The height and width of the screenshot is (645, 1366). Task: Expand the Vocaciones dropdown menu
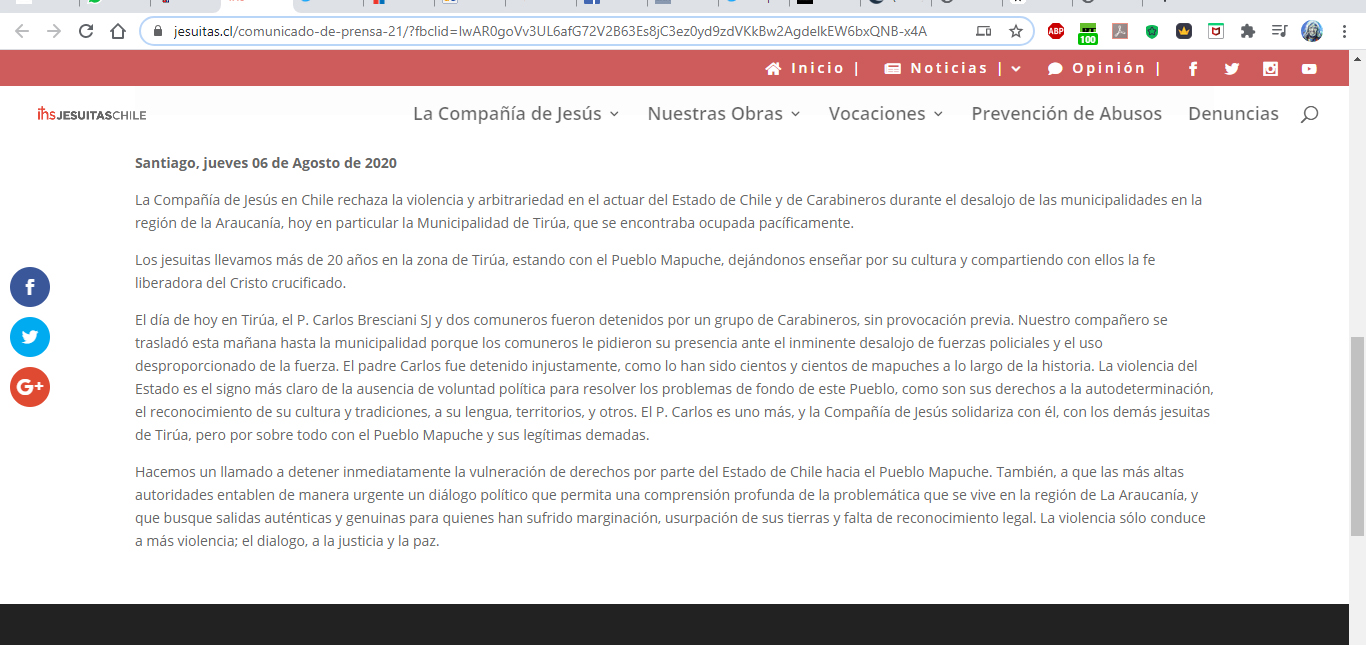886,114
